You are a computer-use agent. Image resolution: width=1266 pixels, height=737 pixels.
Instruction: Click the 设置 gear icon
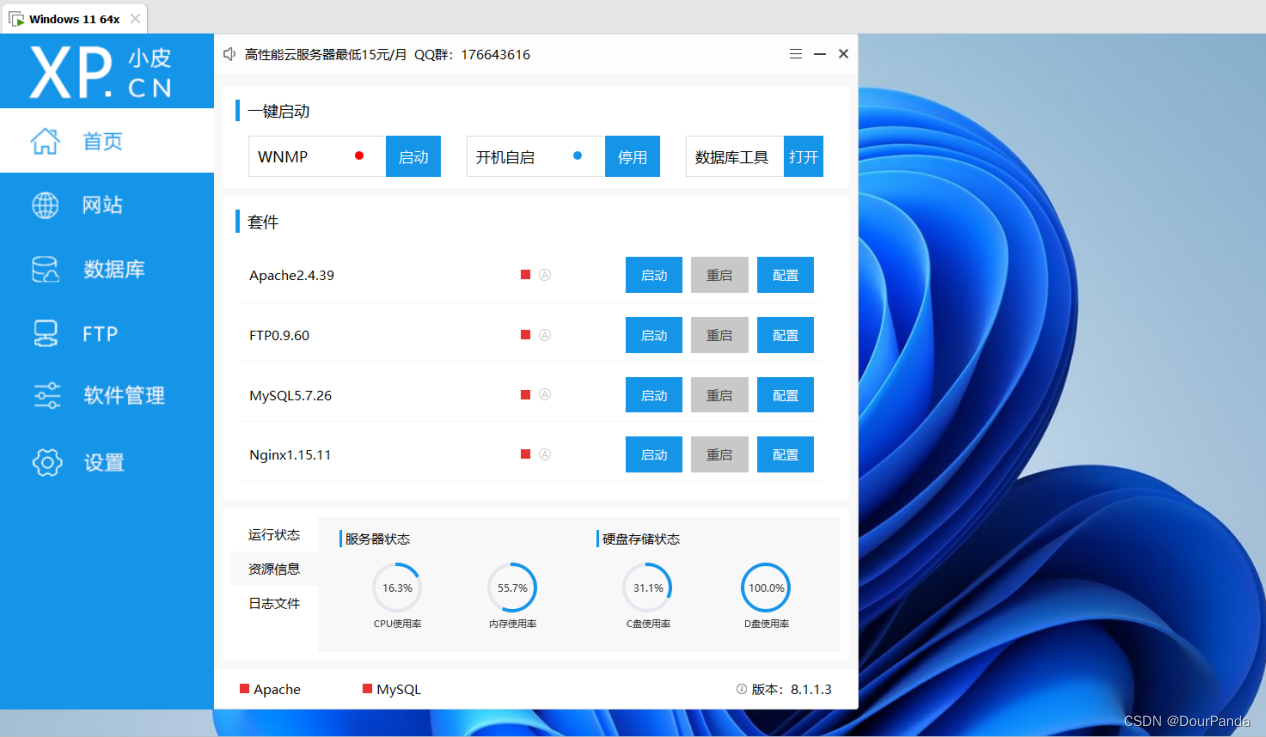click(47, 462)
